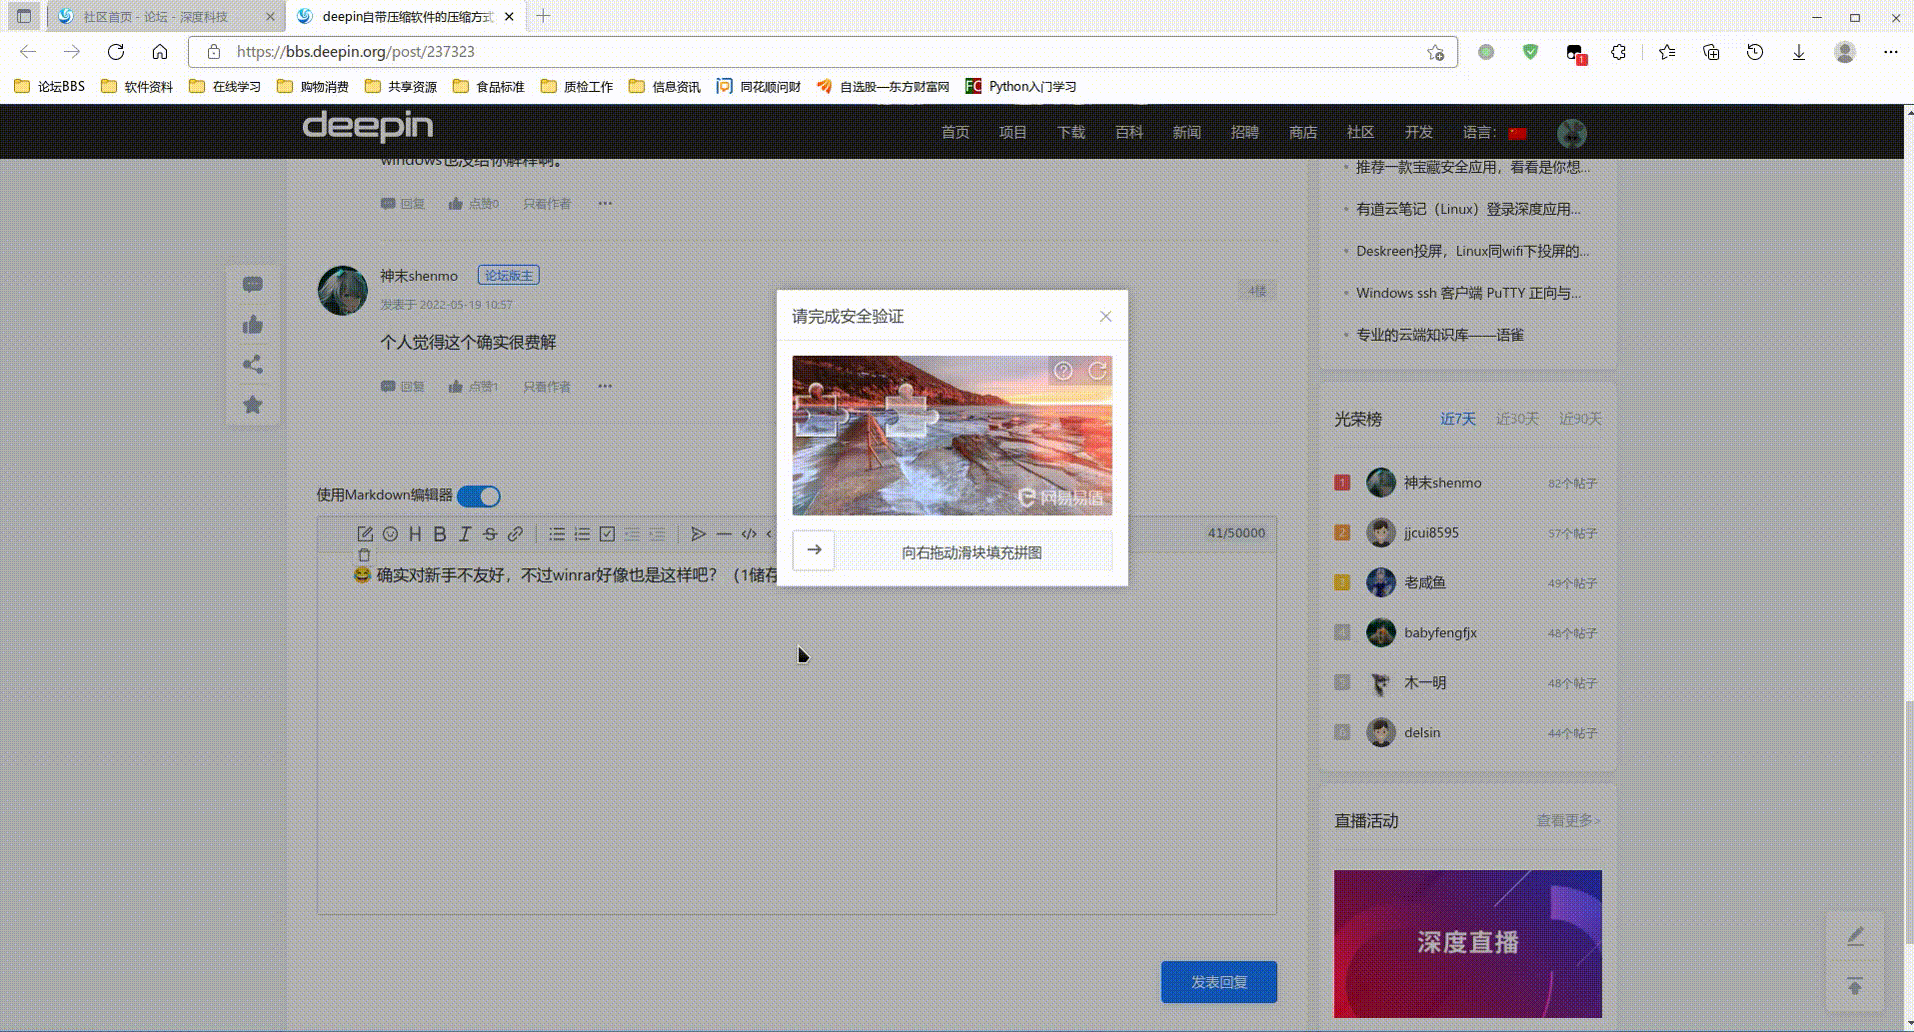
Task: Toggle strikethrough formatting in the editor
Action: pyautogui.click(x=490, y=534)
